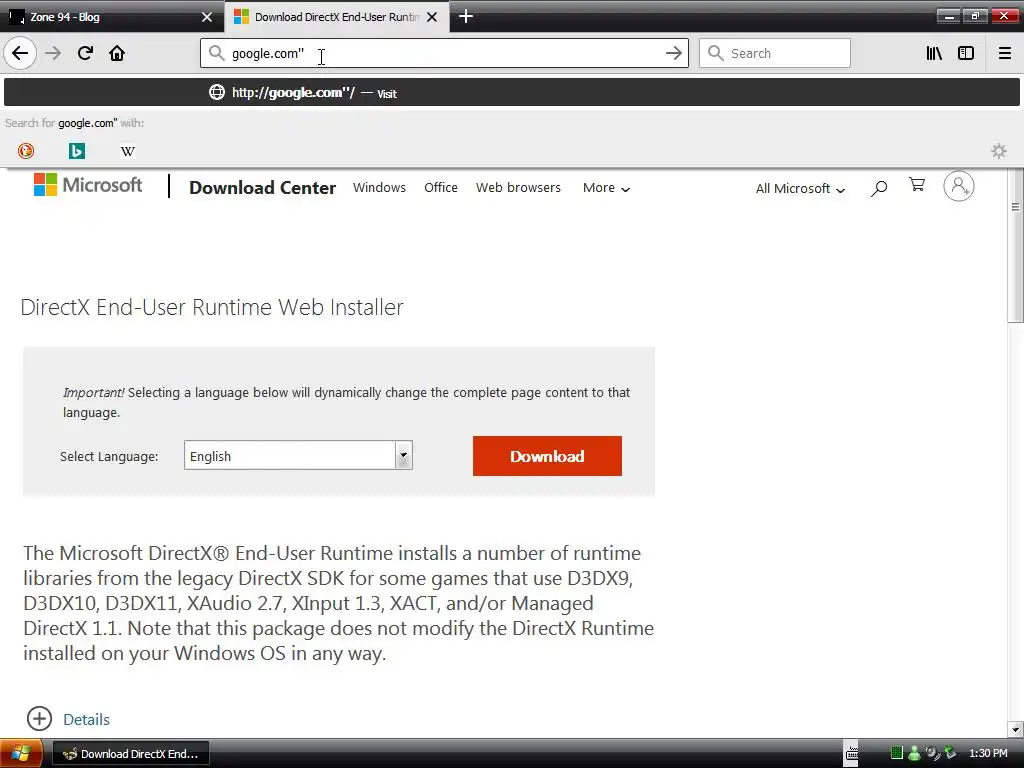Image resolution: width=1024 pixels, height=768 pixels.
Task: Click the go arrow in address bar
Action: (673, 53)
